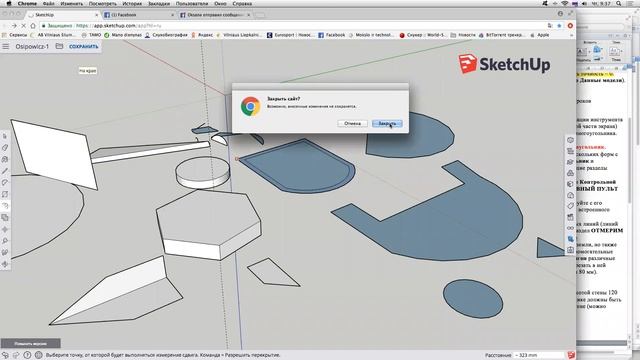Go to Chrome home page button

point(33,26)
